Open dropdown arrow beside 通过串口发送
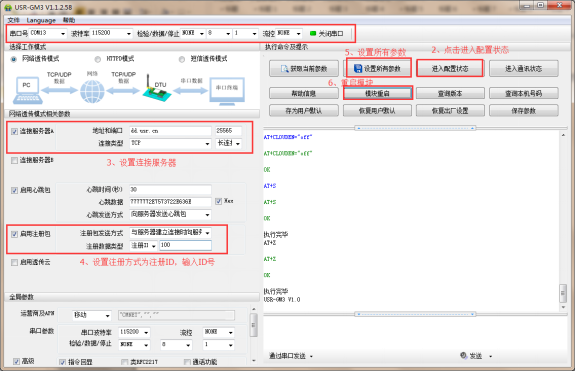The image size is (576, 372). click(x=312, y=356)
